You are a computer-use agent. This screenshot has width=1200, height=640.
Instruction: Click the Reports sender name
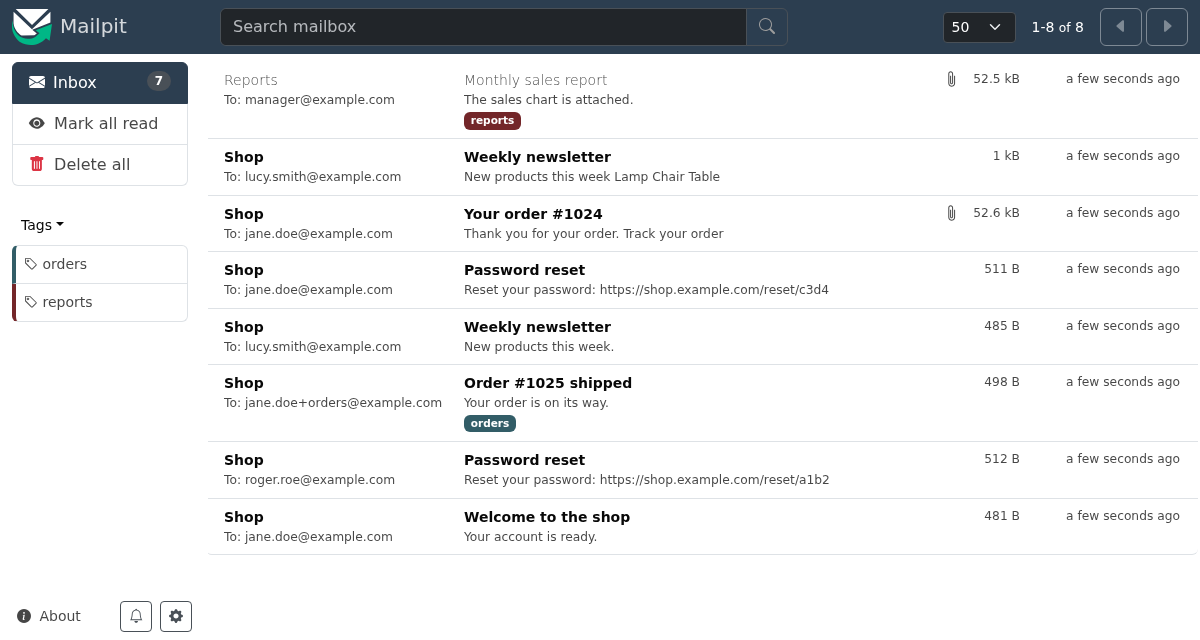pos(251,80)
